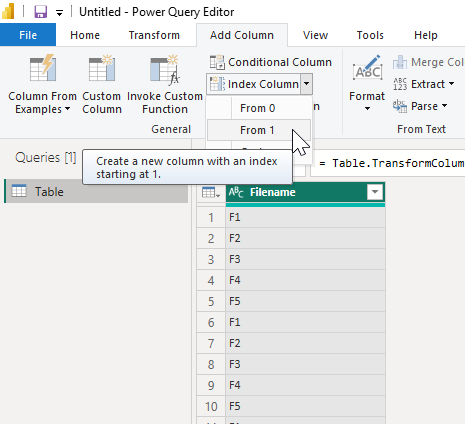The image size is (465, 424).
Task: Select row number 8
Action: [211, 365]
